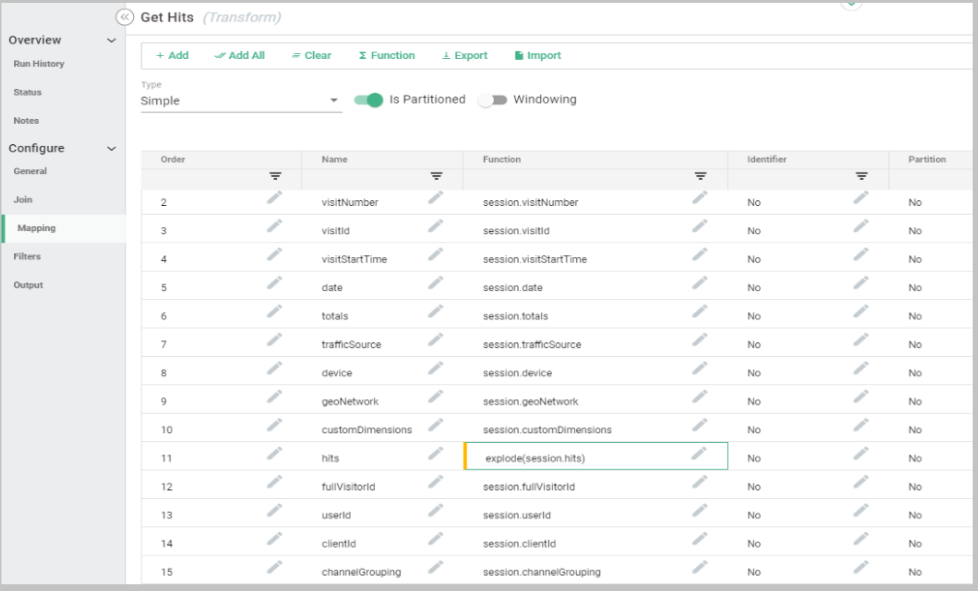The width and height of the screenshot is (978, 591).
Task: Open Run History in sidebar
Action: point(39,64)
